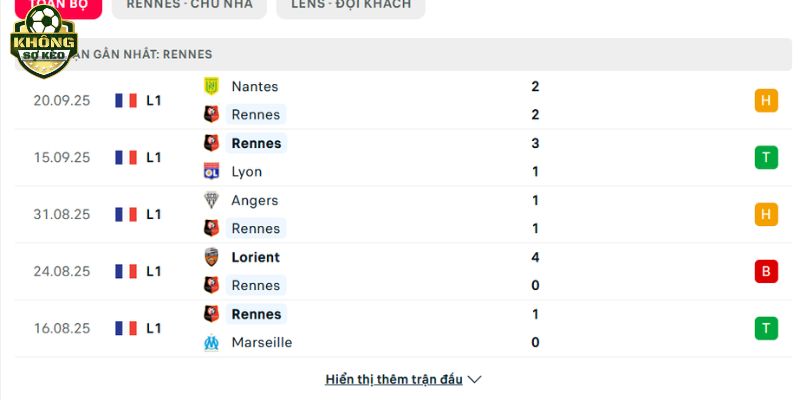Click the Không Sợ Kèo site logo

43,41
